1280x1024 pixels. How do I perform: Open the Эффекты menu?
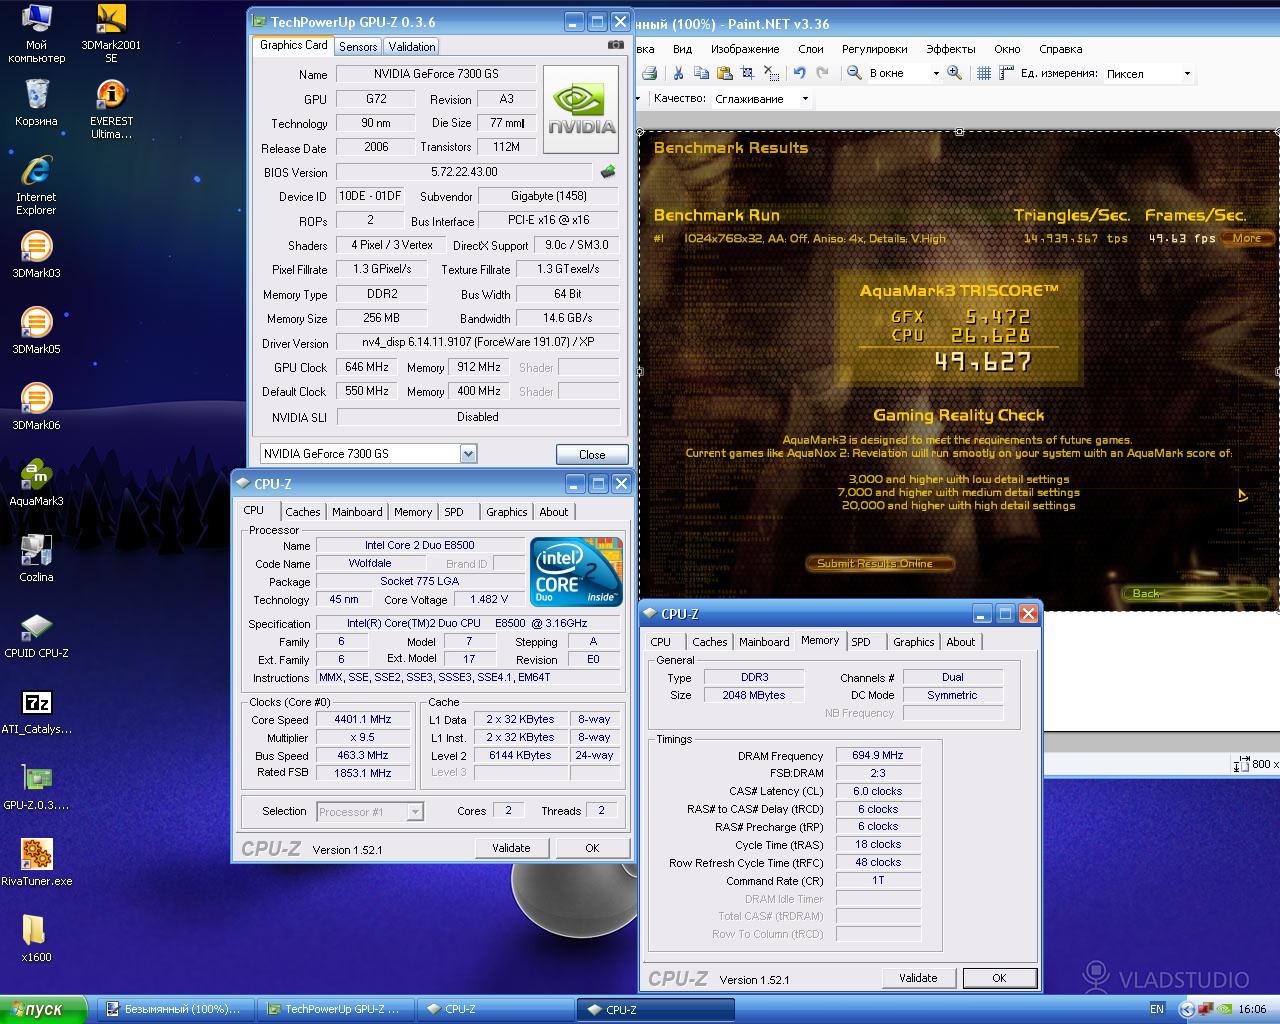(x=951, y=49)
